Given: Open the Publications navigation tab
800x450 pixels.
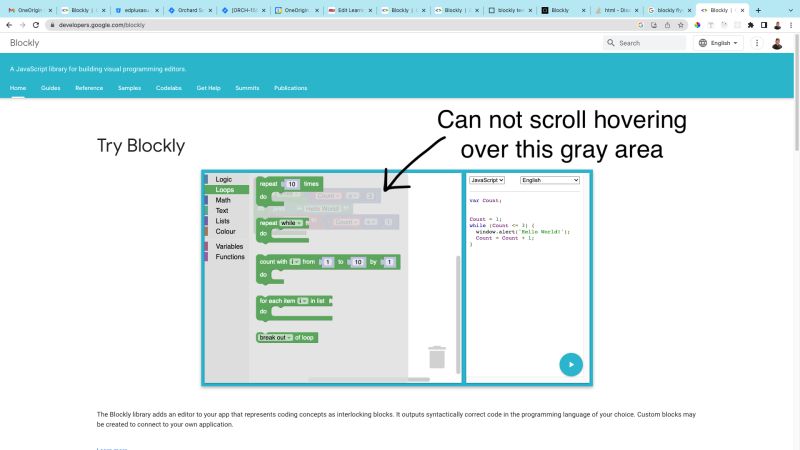Looking at the screenshot, I should (291, 88).
